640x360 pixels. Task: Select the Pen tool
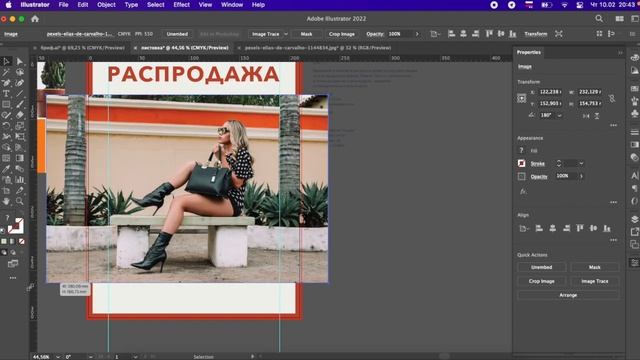[7, 83]
